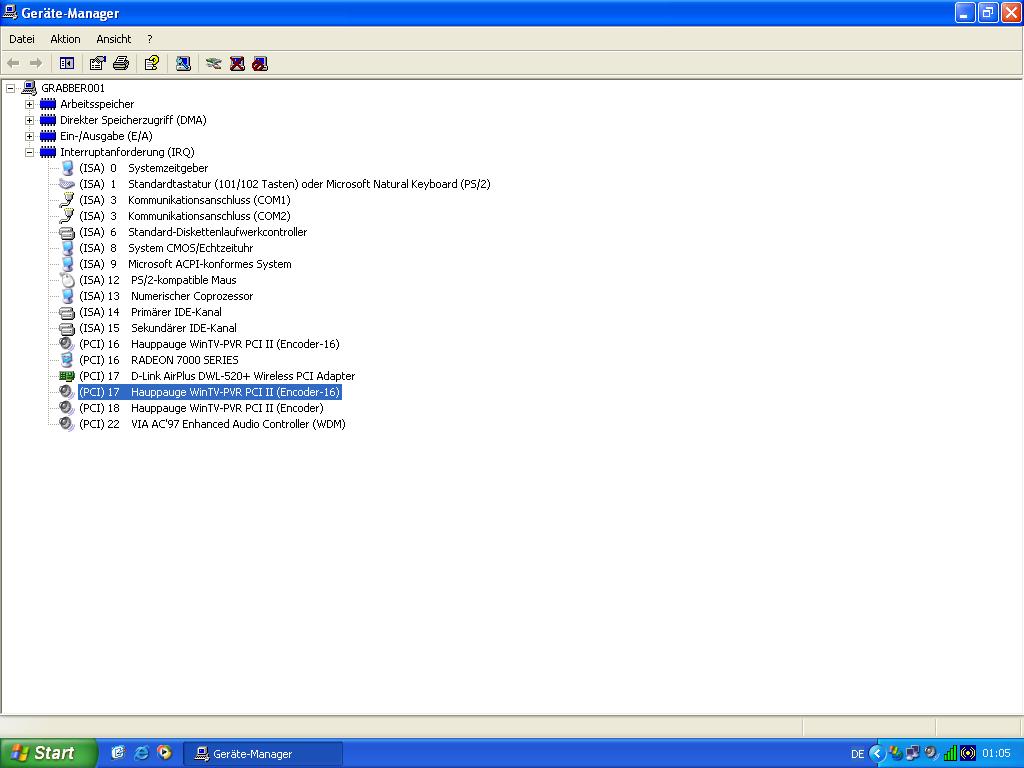
Task: Select the Interruptanforderung (IRQ) label
Action: click(x=127, y=152)
